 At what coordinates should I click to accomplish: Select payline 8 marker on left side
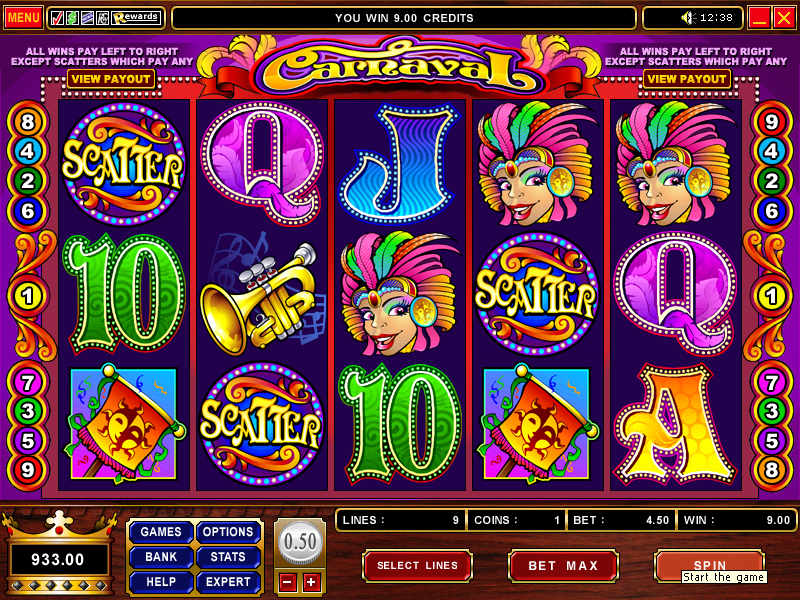28,122
